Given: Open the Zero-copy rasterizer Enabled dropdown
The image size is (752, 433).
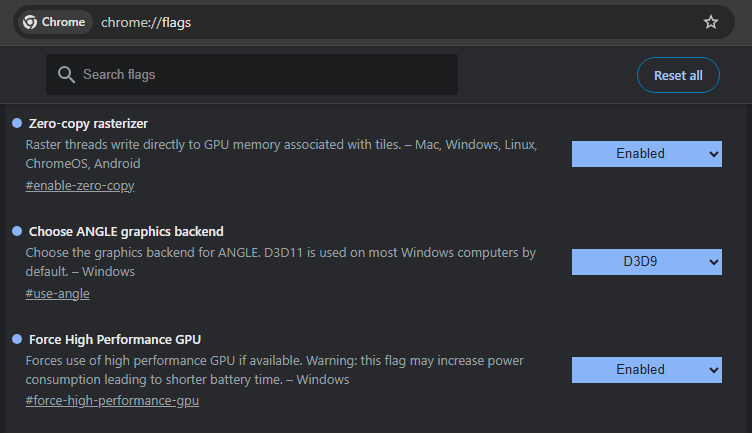Looking at the screenshot, I should (646, 154).
